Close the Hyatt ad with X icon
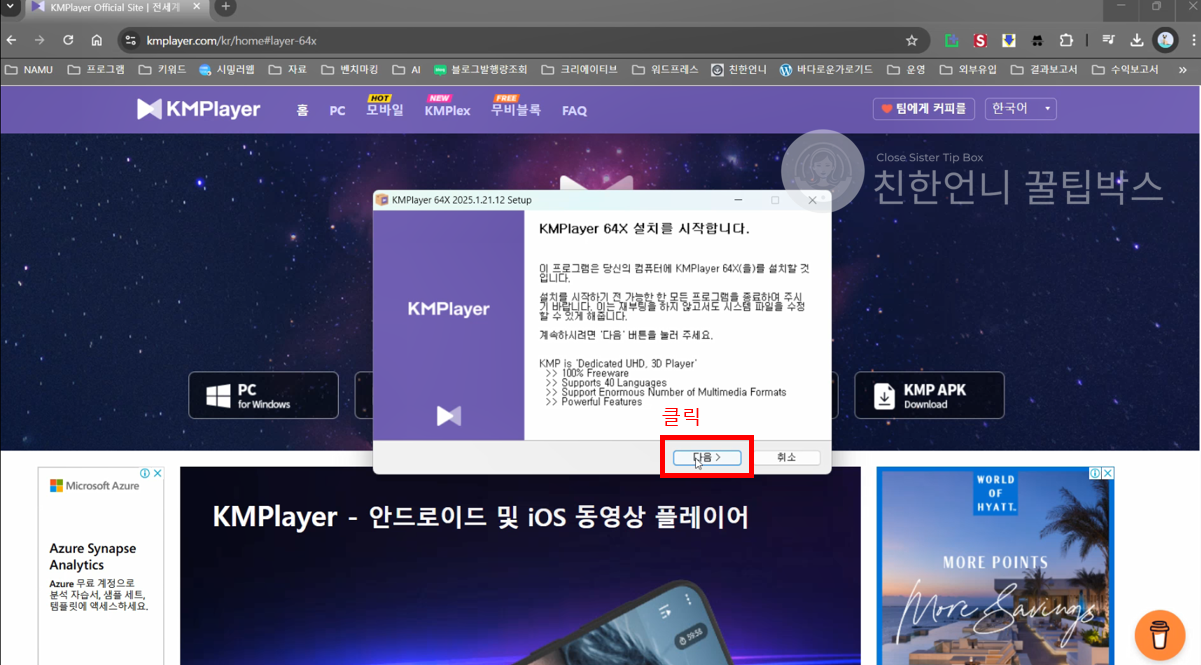The image size is (1201, 665). pos(1108,473)
